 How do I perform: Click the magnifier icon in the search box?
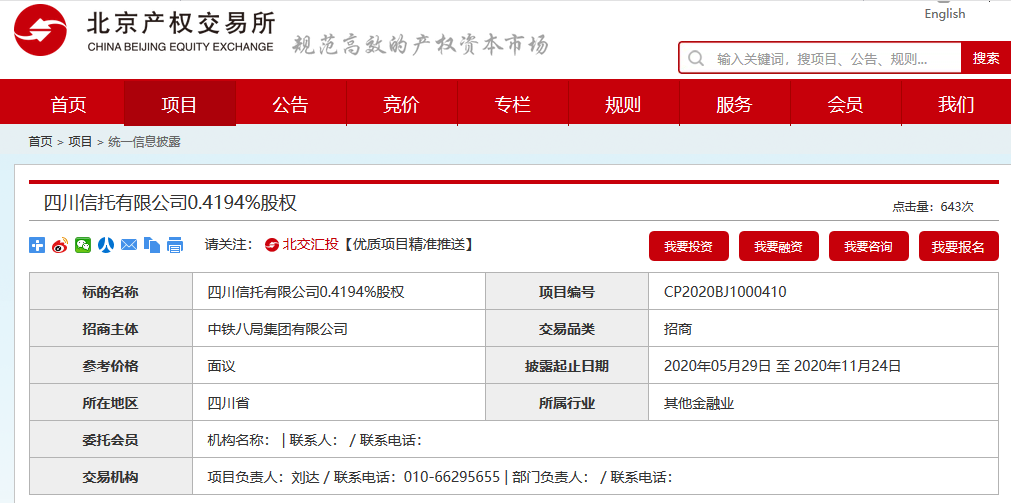[x=696, y=59]
